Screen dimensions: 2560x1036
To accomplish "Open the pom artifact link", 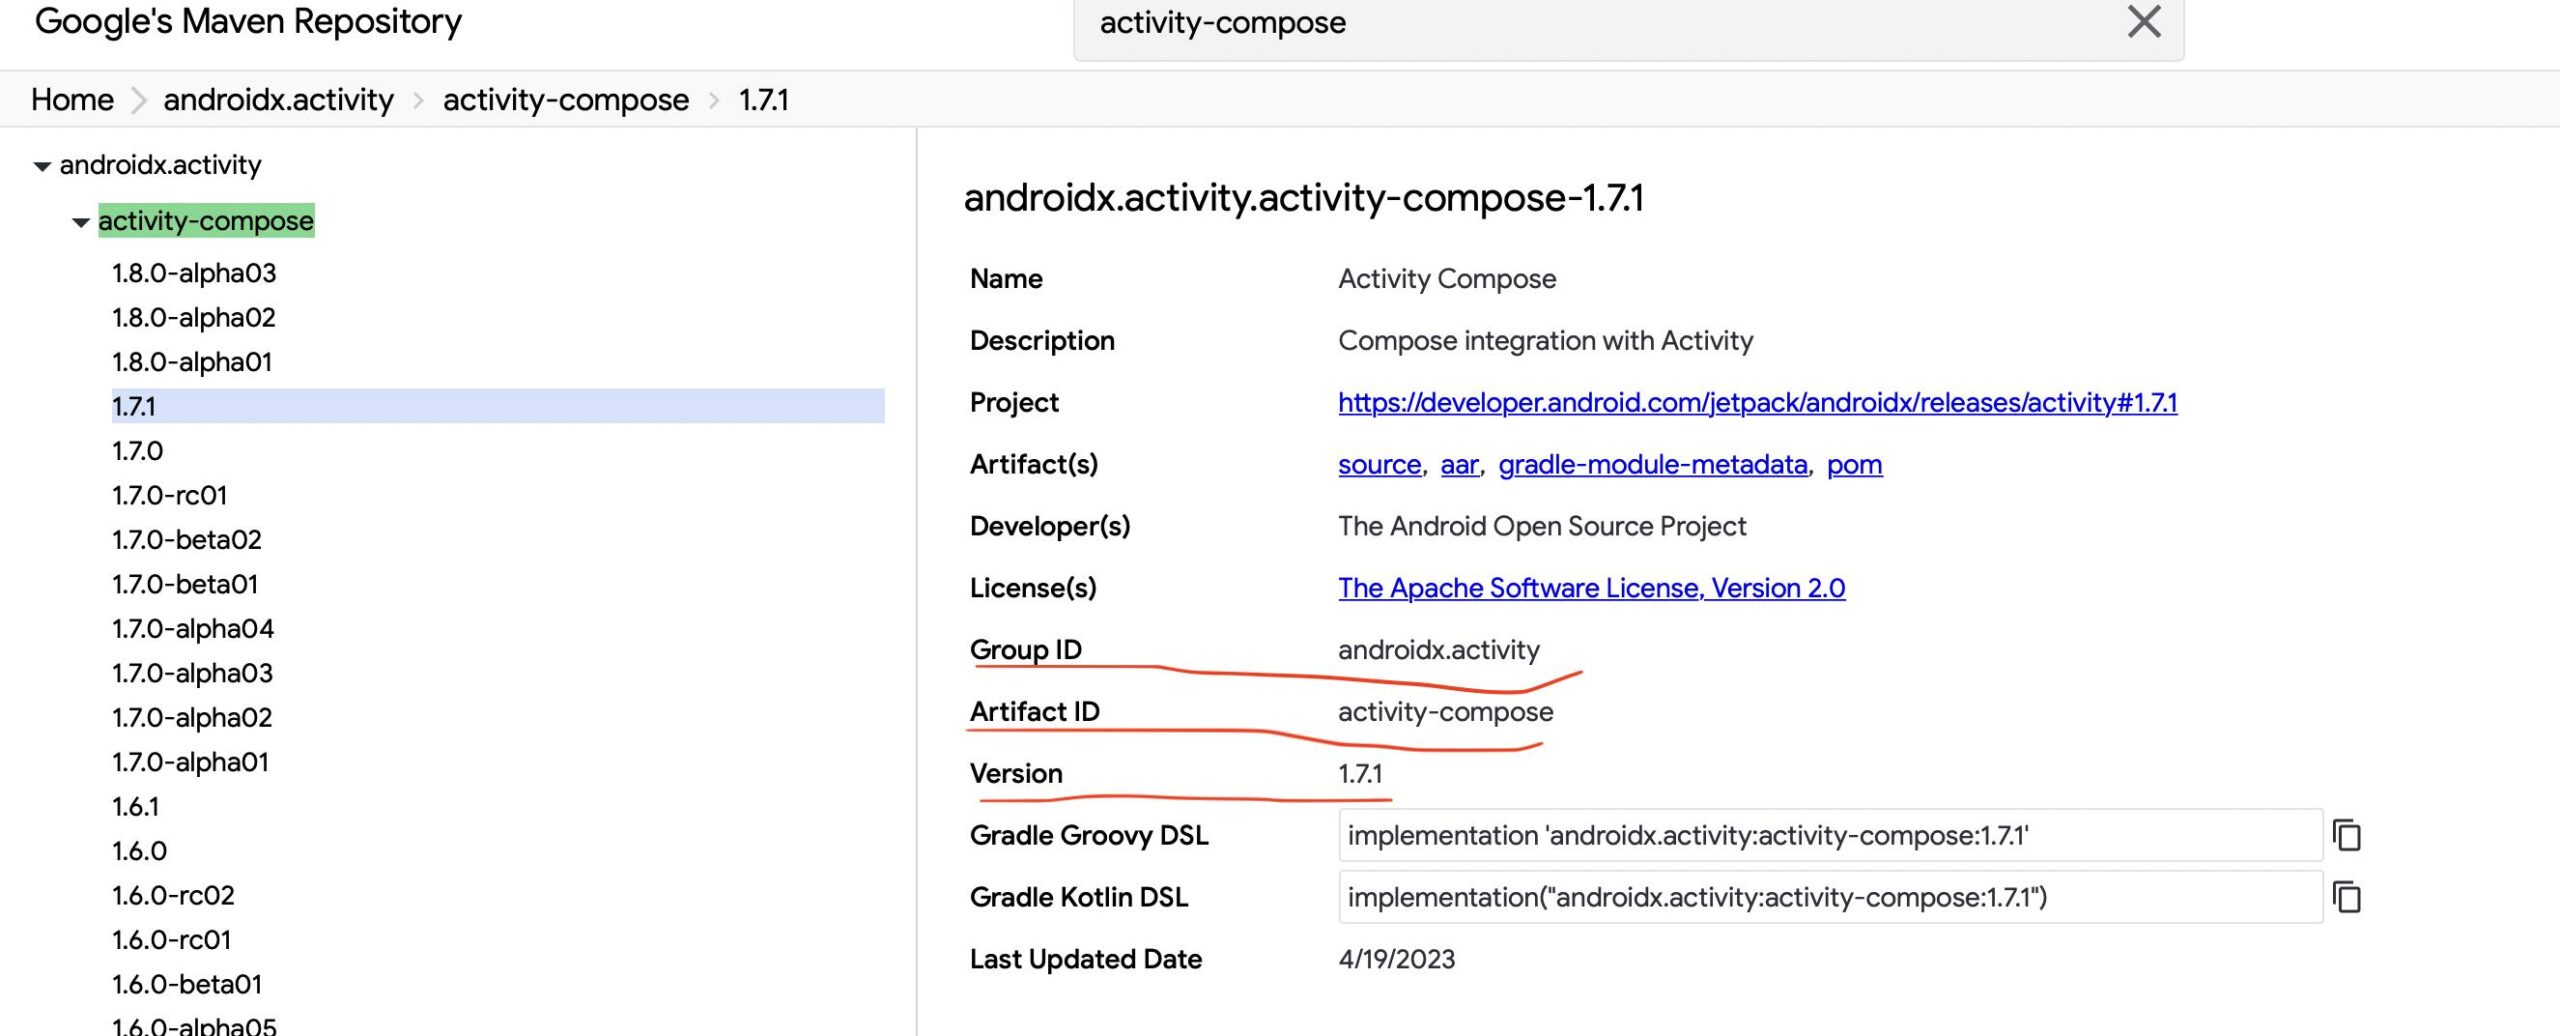I will tap(1854, 465).
